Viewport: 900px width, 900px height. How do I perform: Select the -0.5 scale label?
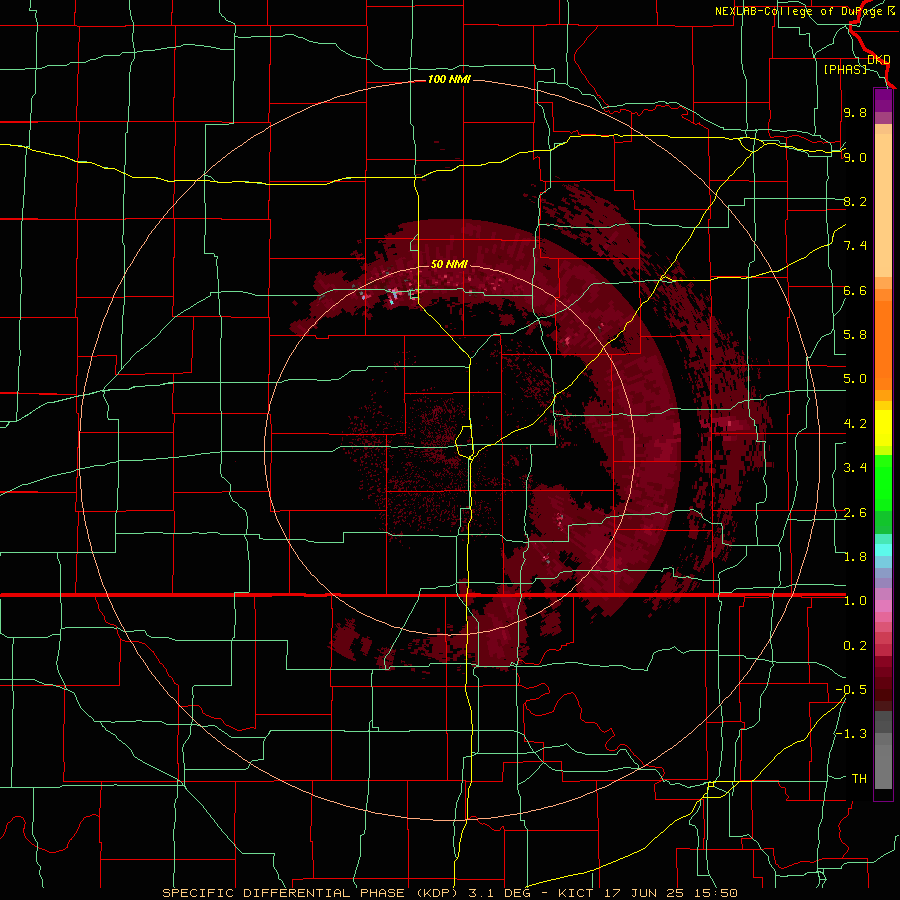[851, 690]
